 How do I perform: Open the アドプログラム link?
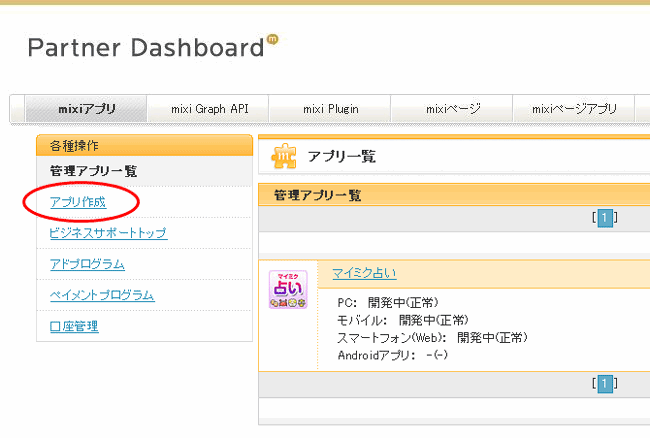[x=87, y=264]
